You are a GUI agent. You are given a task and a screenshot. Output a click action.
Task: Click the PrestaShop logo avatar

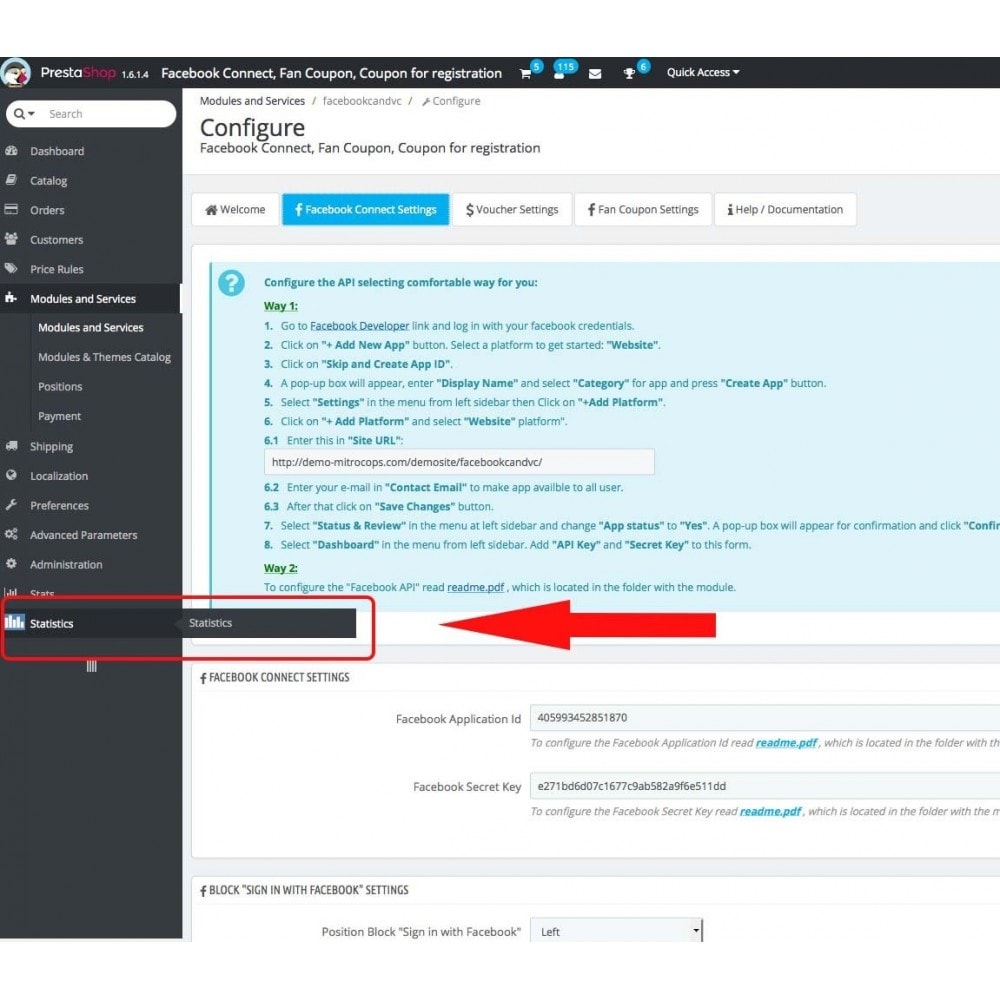(15, 73)
